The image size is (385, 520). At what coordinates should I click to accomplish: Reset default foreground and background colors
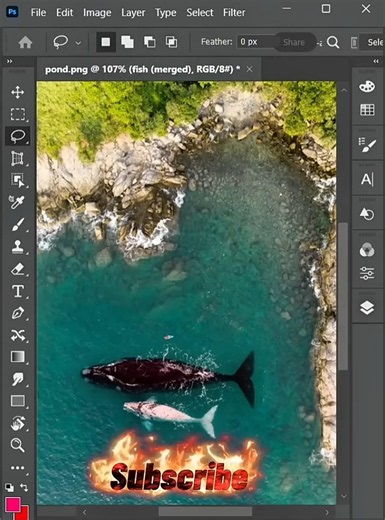coord(10,488)
